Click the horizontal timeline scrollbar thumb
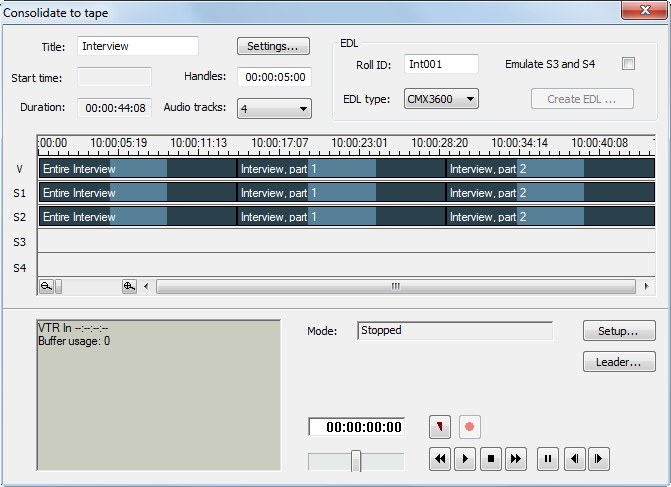The height and width of the screenshot is (487, 671). pyautogui.click(x=396, y=286)
